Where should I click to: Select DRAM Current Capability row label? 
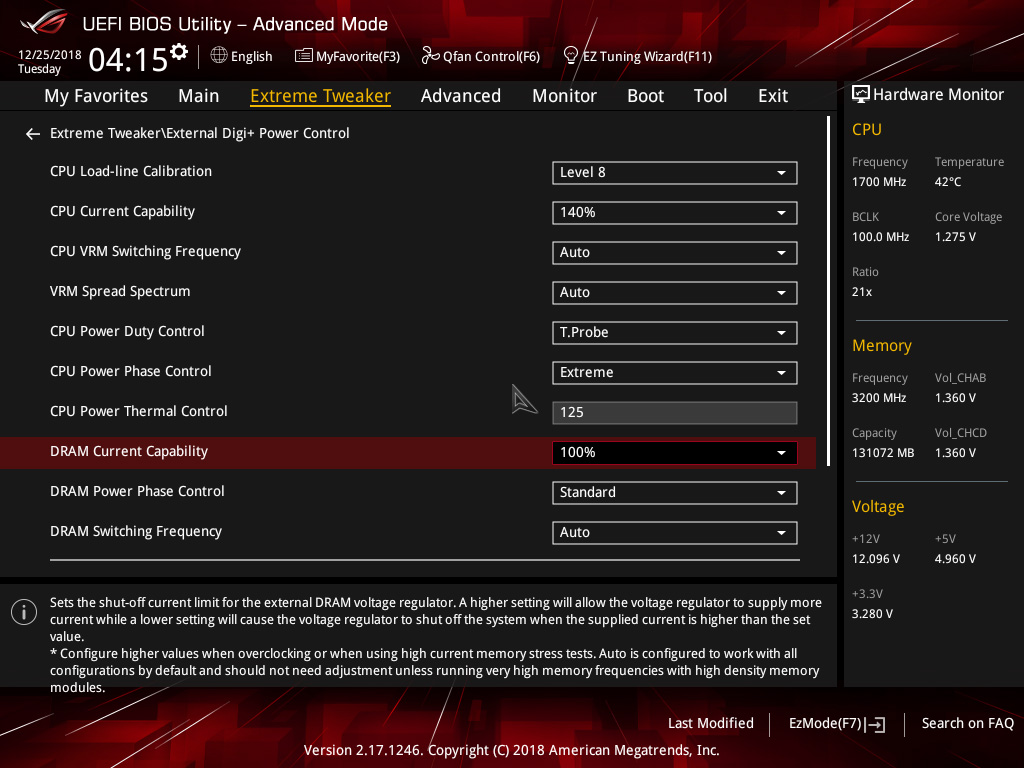129,451
